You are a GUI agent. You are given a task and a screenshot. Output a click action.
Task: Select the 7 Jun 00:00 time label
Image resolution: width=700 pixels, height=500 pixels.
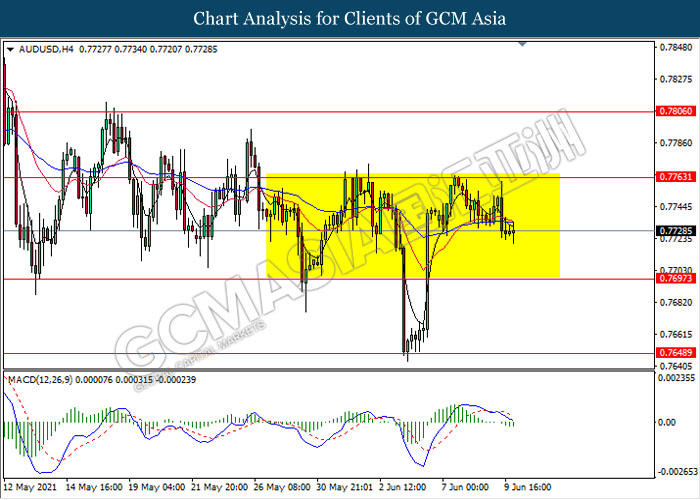click(x=464, y=487)
